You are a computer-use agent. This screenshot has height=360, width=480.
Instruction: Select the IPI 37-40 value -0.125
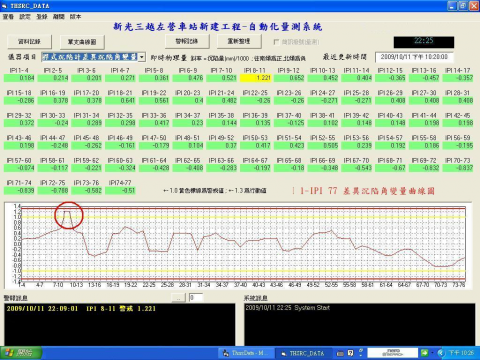289,123
